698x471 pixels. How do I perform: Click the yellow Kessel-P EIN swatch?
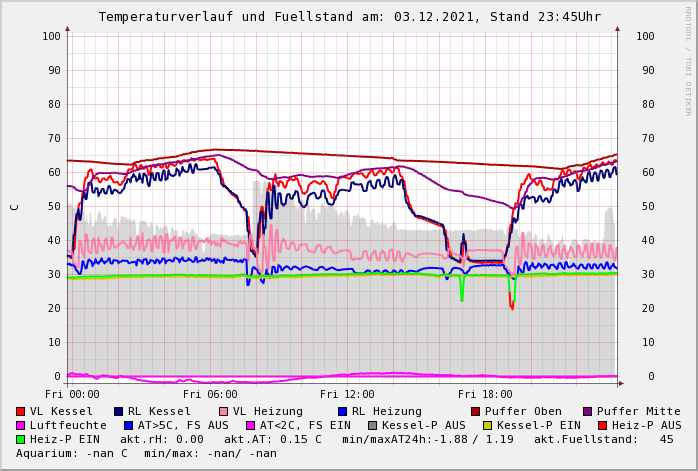point(487,425)
